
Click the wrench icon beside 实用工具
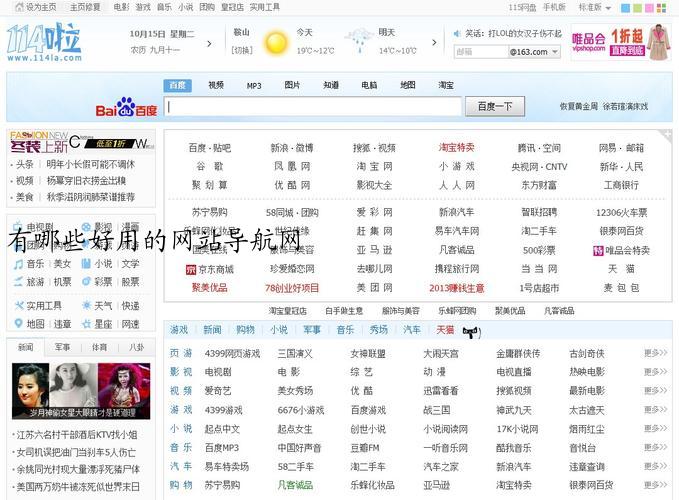18,306
